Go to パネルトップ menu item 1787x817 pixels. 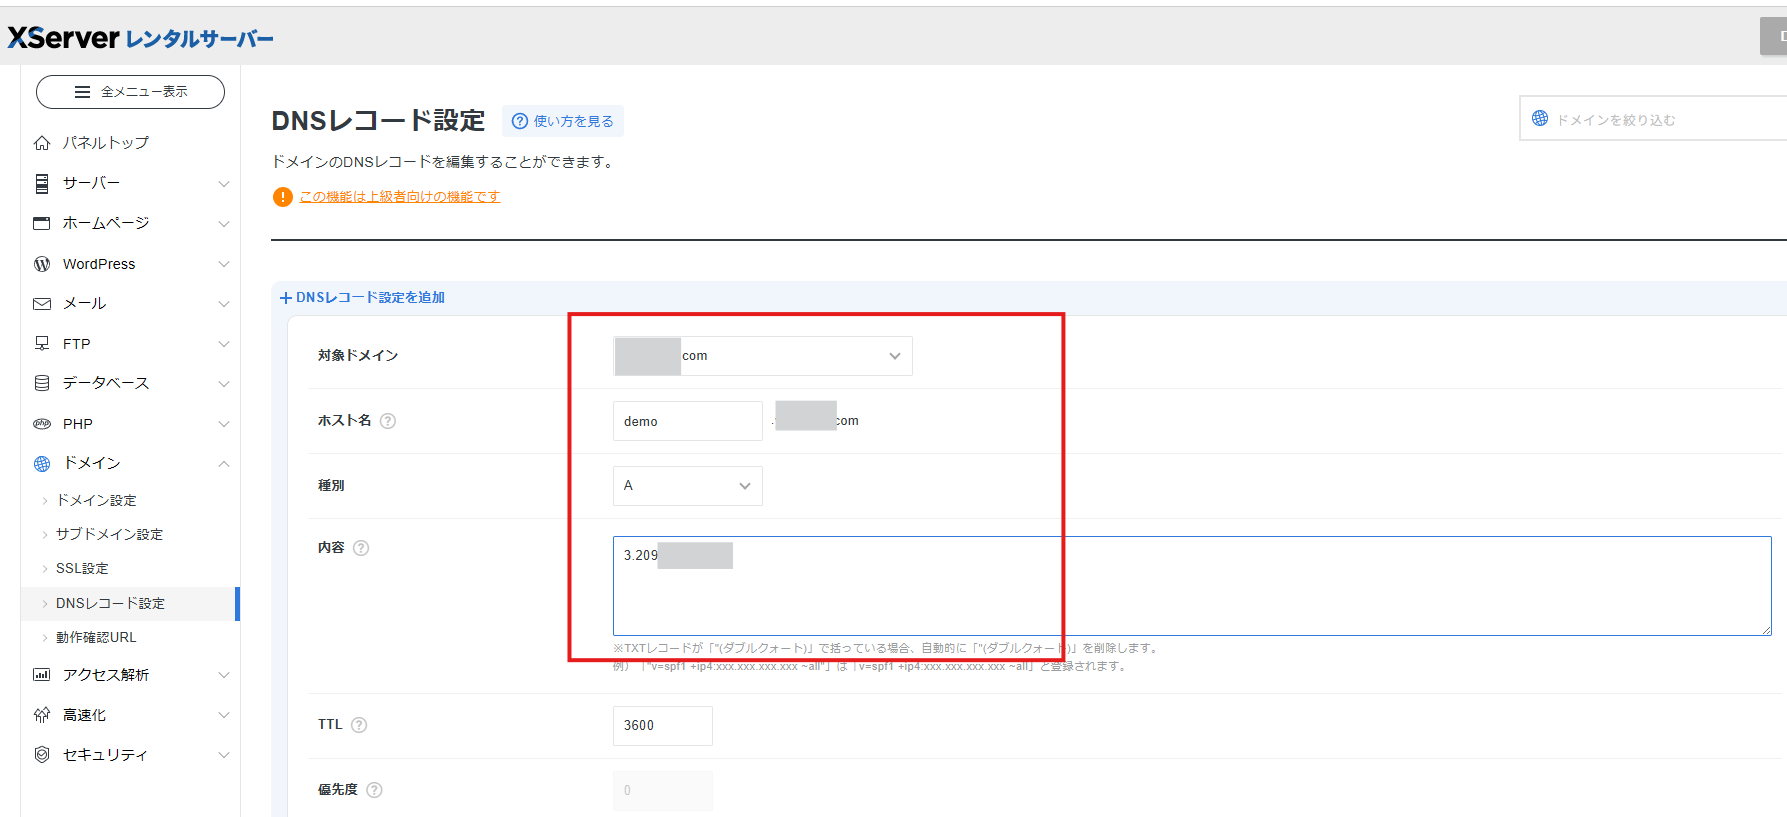coord(106,143)
